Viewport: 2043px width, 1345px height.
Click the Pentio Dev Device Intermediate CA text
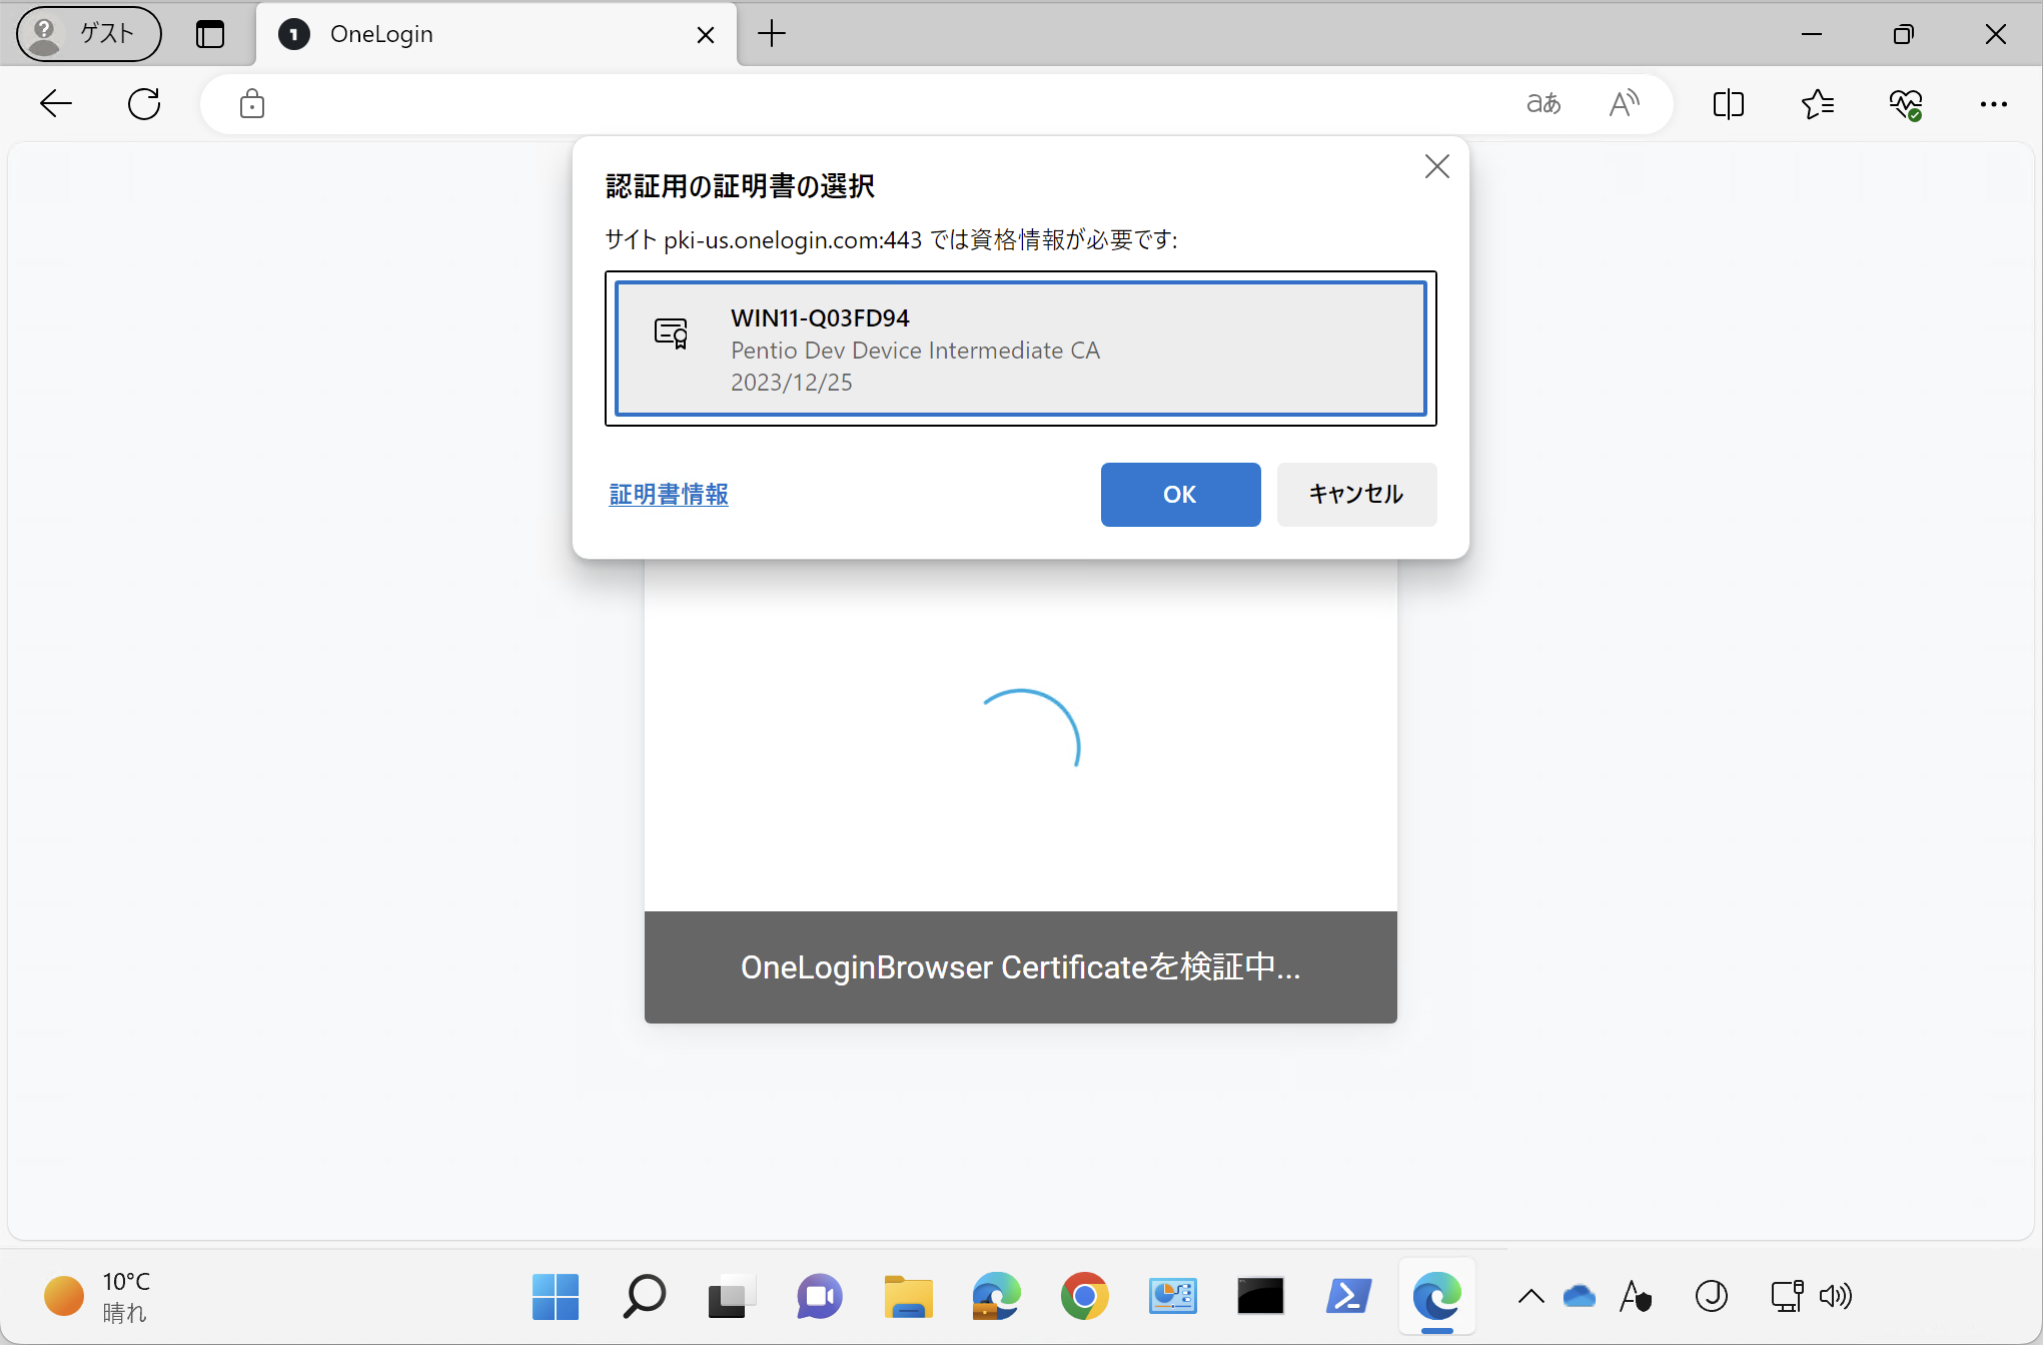click(915, 350)
